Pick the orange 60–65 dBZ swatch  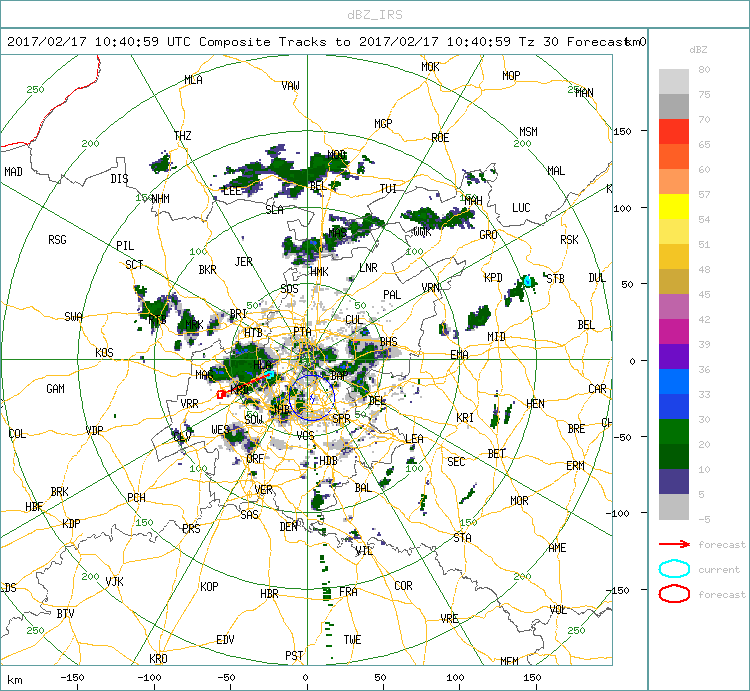(673, 156)
